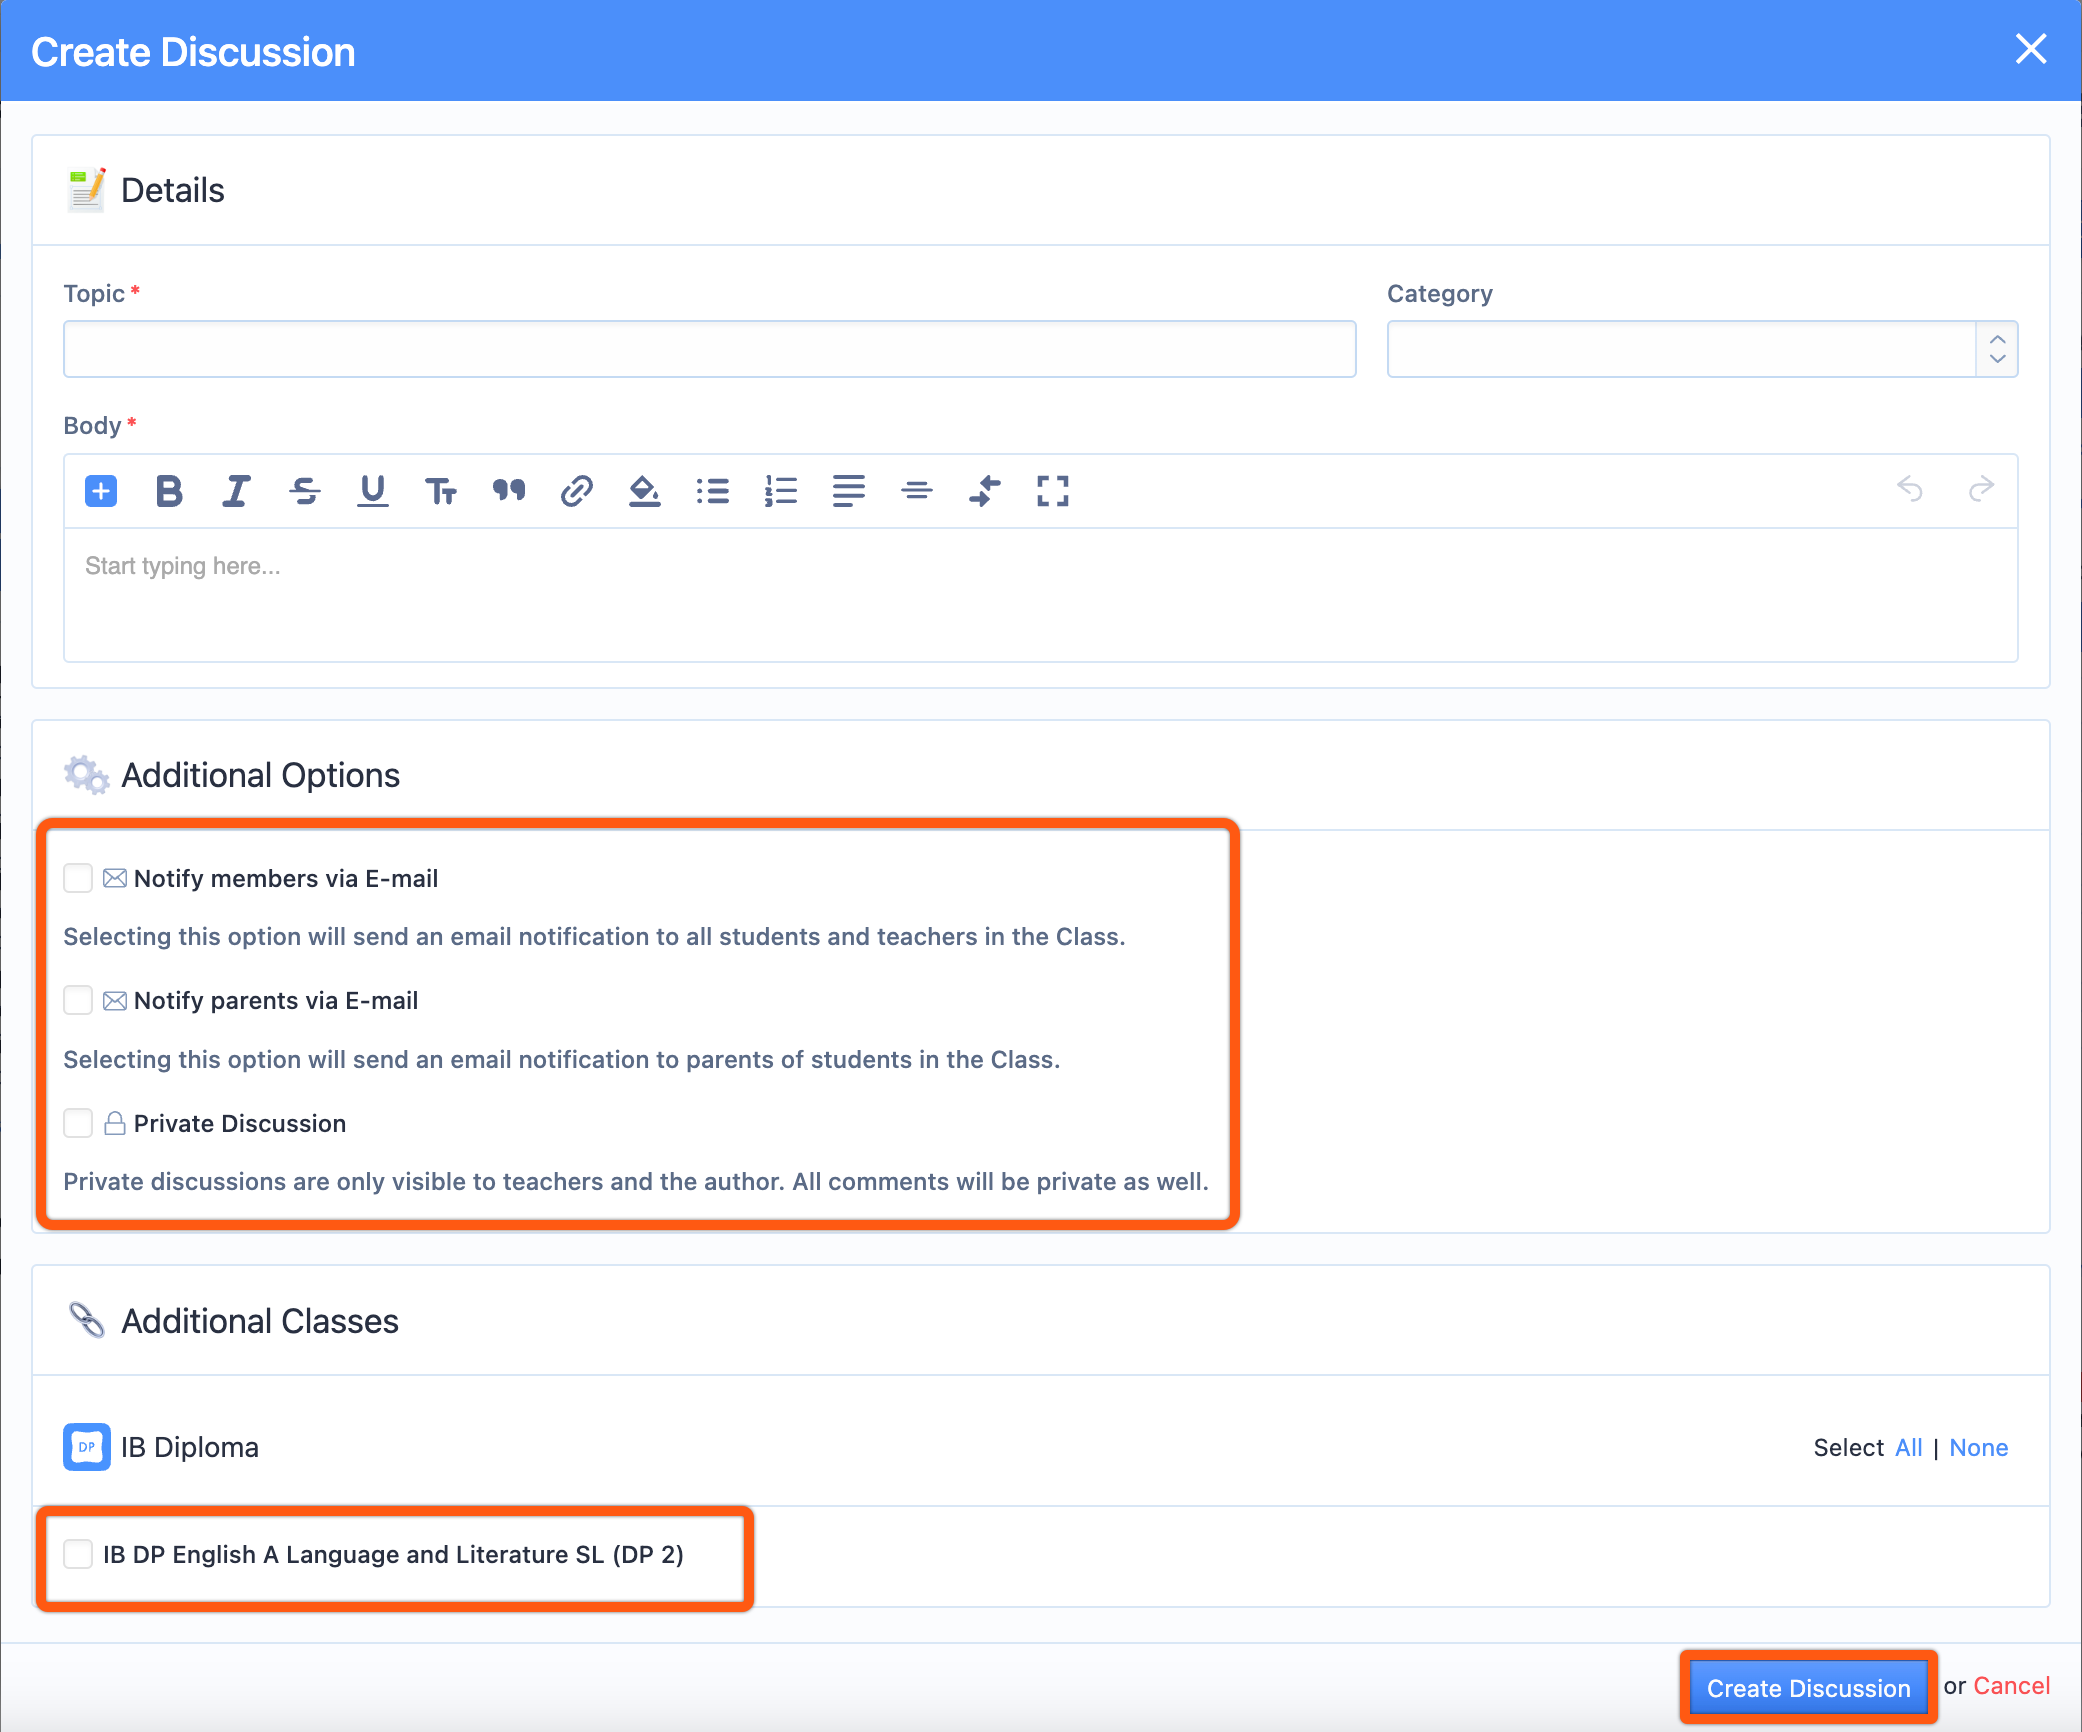Insert a block quote

(509, 490)
